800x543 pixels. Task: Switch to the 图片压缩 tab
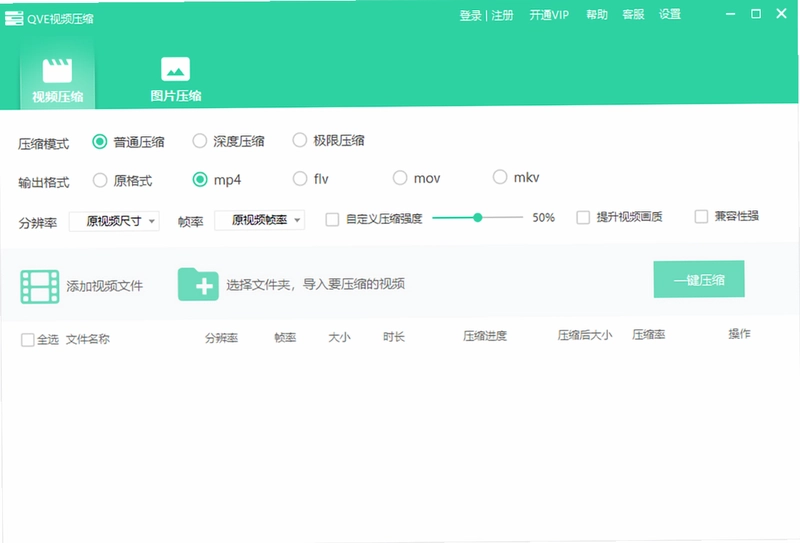(x=176, y=78)
